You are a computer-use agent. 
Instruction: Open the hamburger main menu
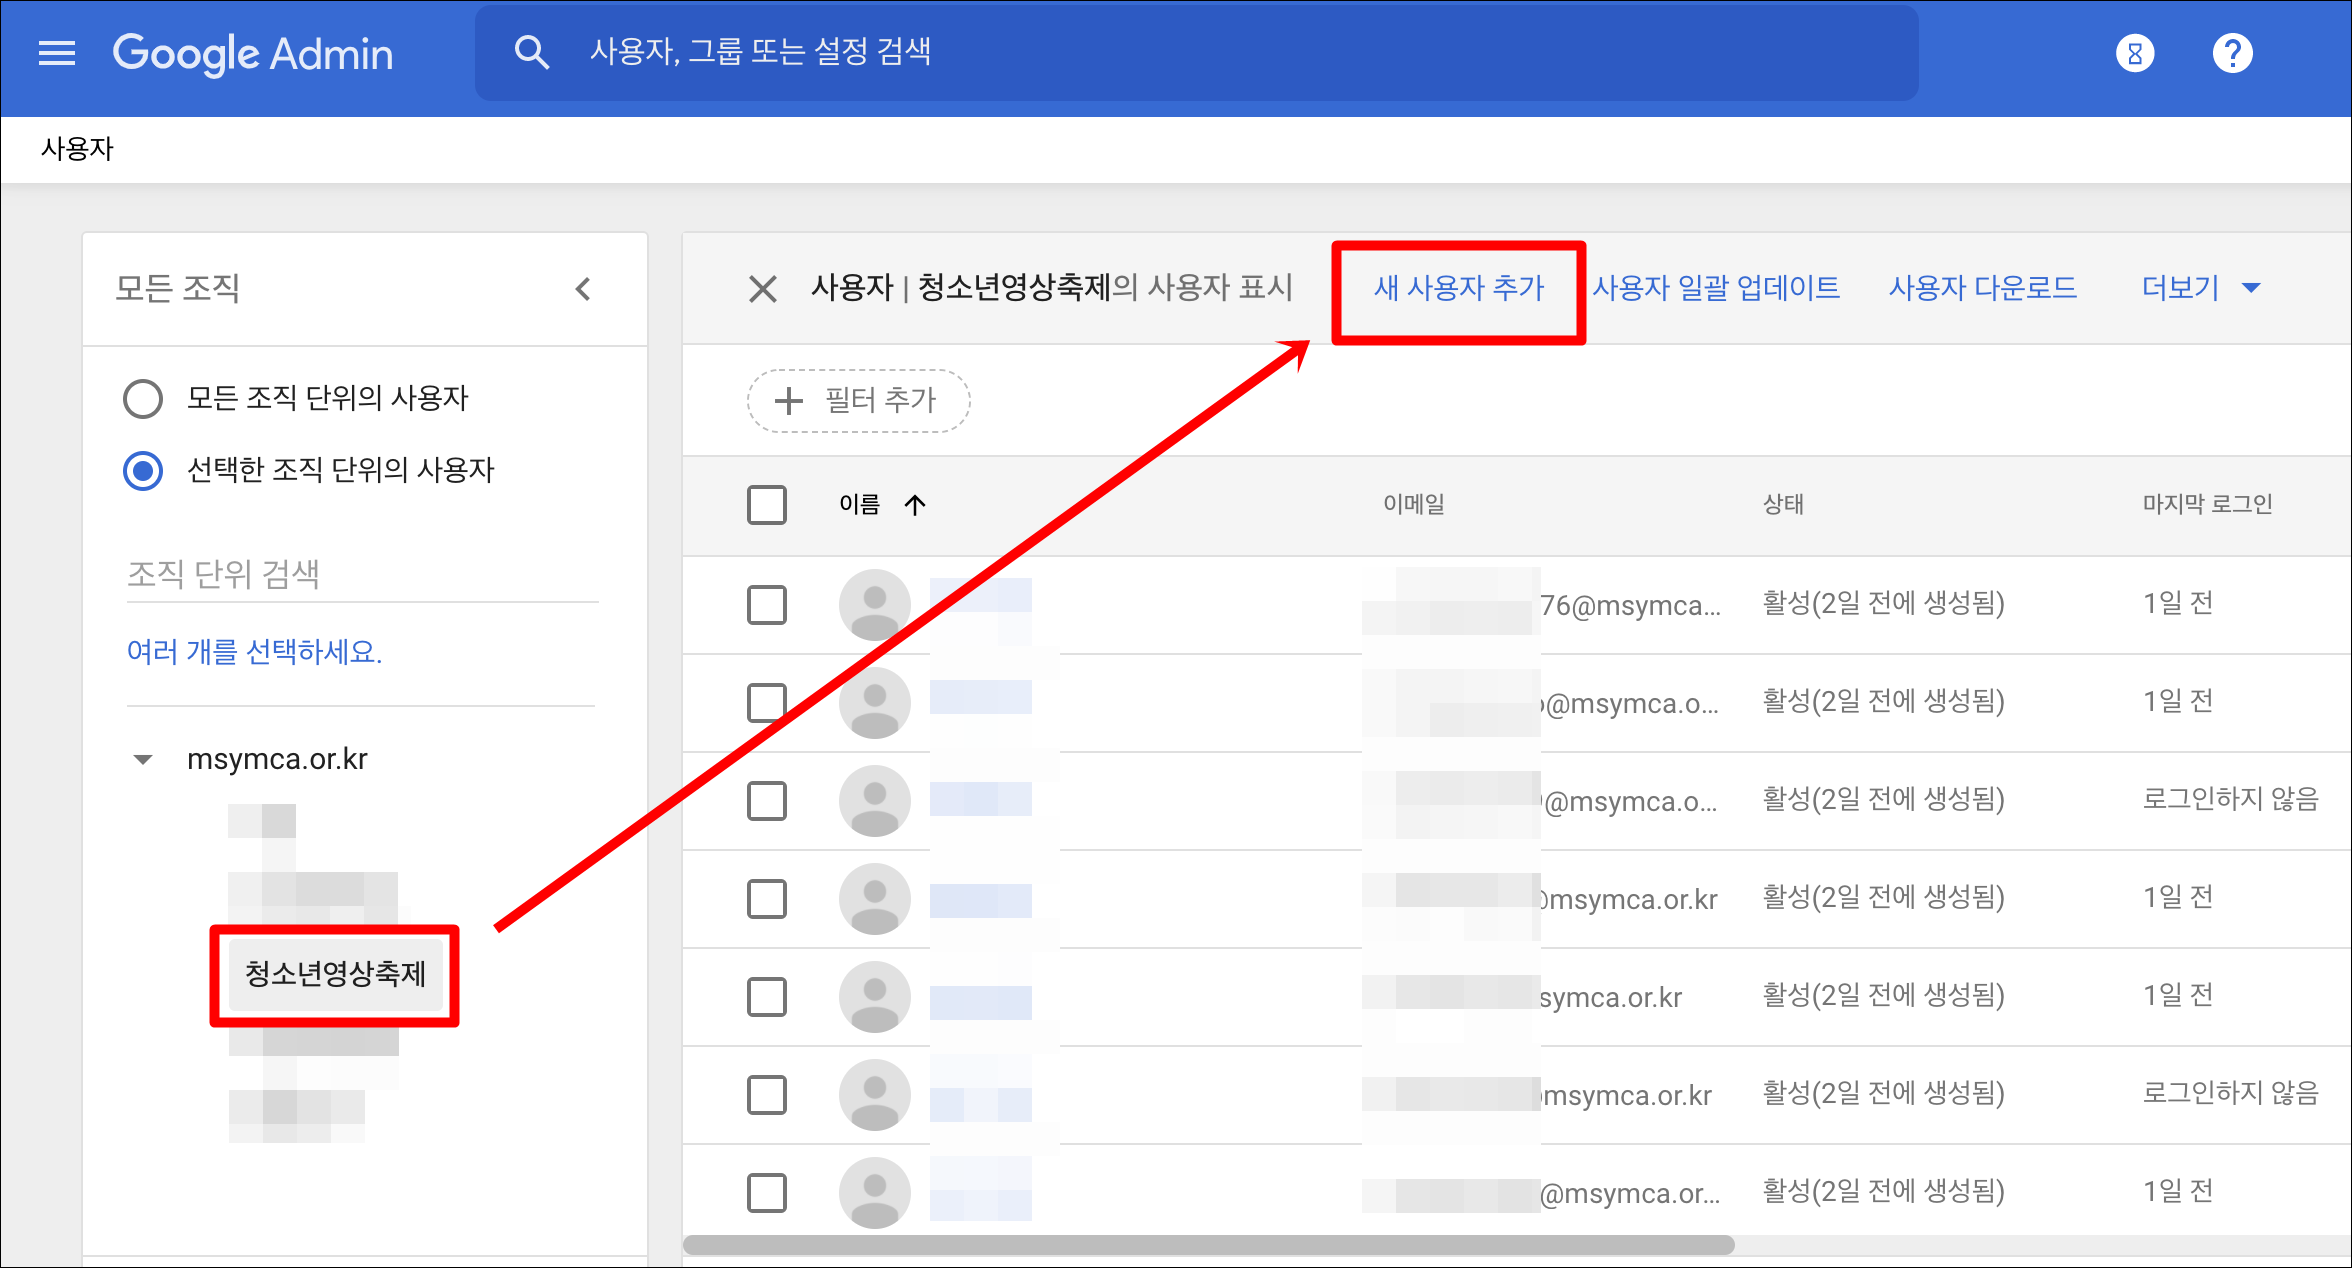57,53
